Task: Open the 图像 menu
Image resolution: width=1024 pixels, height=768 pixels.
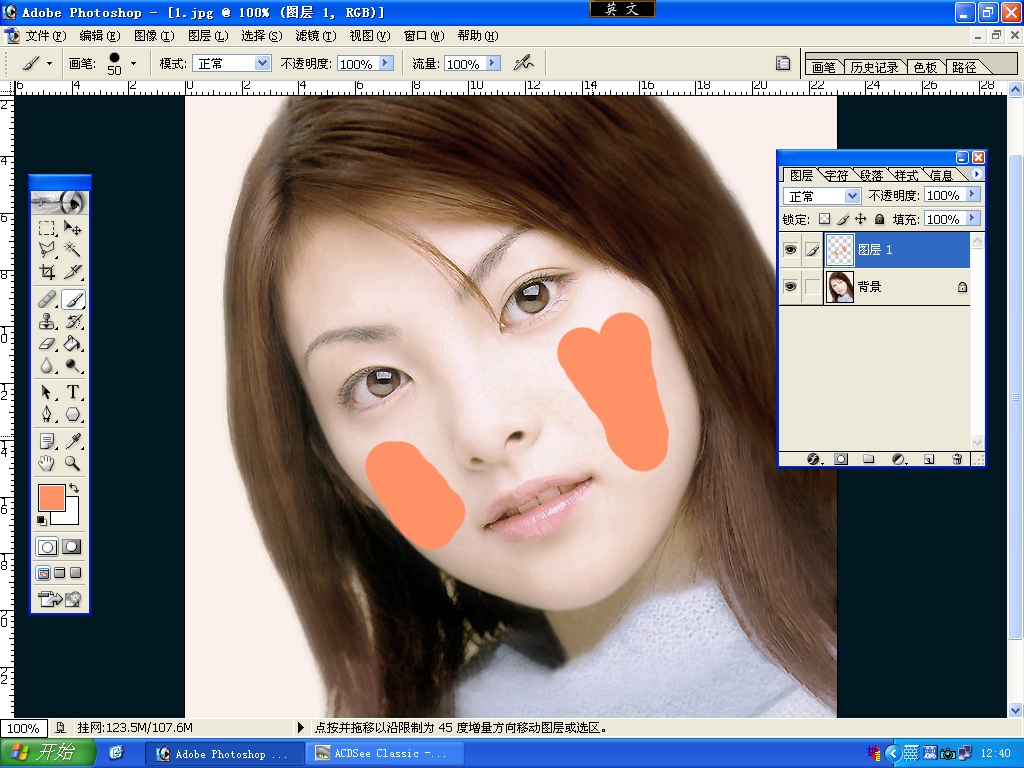Action: coord(153,35)
